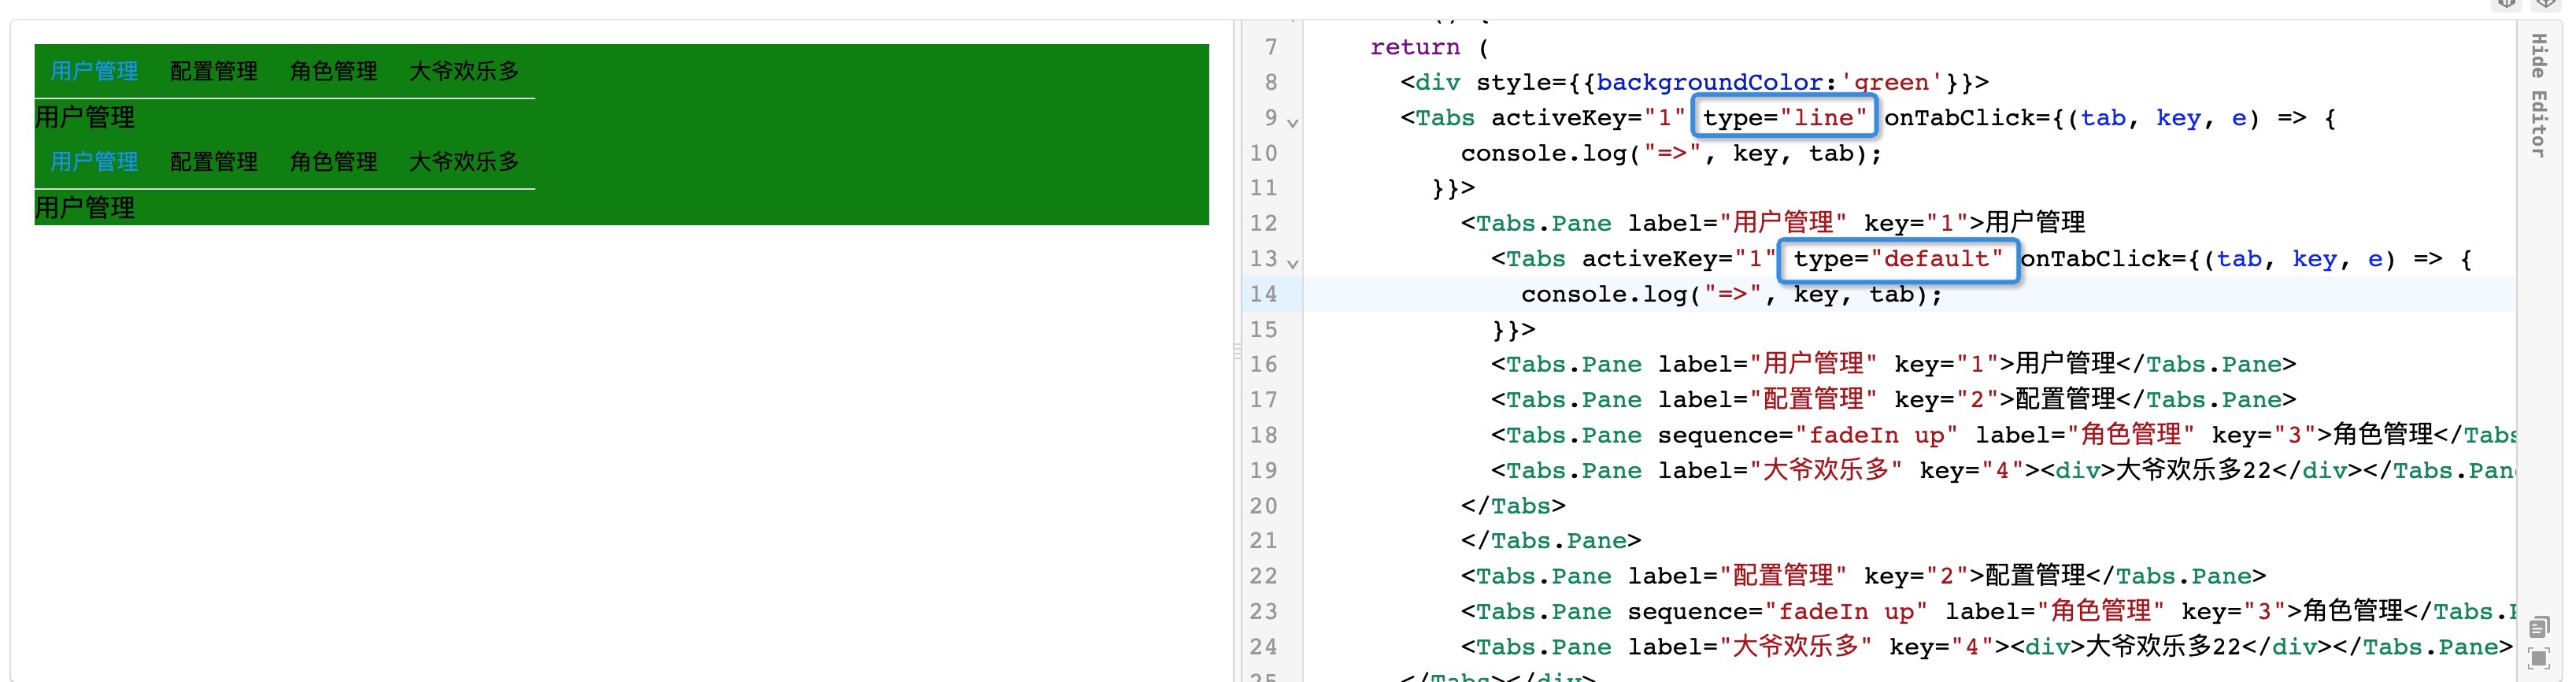Select the 用户管理 tab in the nested tab bar

(x=94, y=161)
